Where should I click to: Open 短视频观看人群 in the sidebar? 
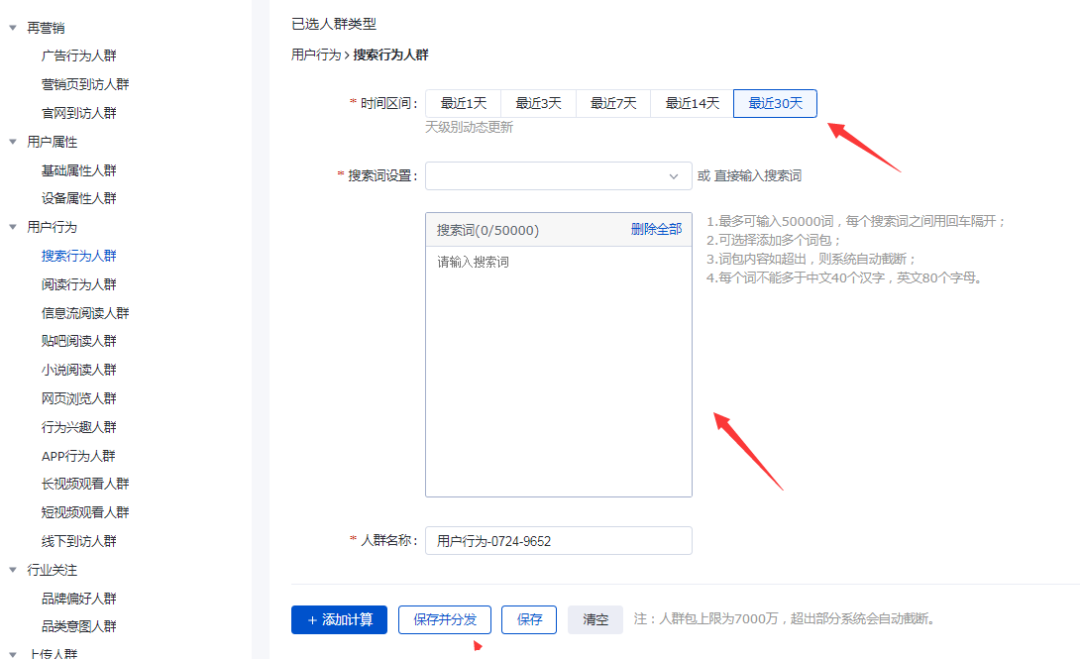pos(85,512)
